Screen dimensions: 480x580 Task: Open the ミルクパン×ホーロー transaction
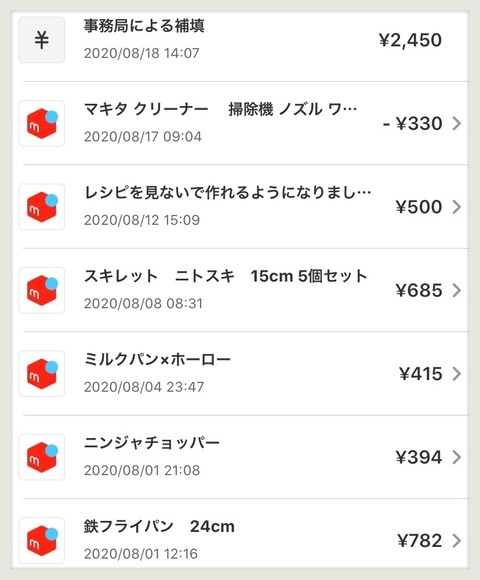tap(240, 374)
